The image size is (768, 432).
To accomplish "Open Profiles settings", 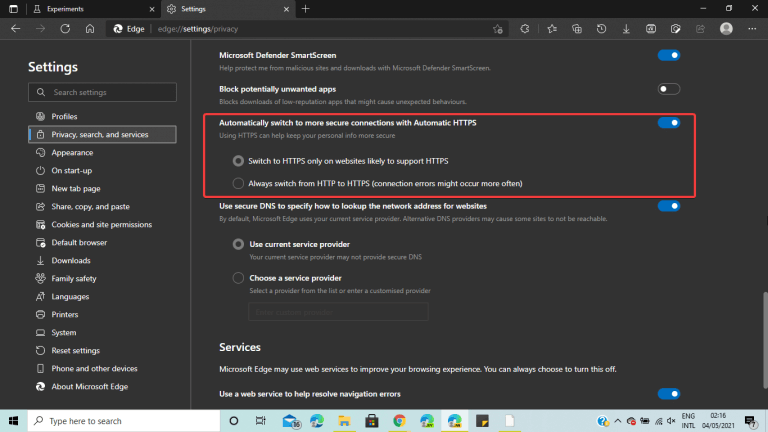I will 102,117.
